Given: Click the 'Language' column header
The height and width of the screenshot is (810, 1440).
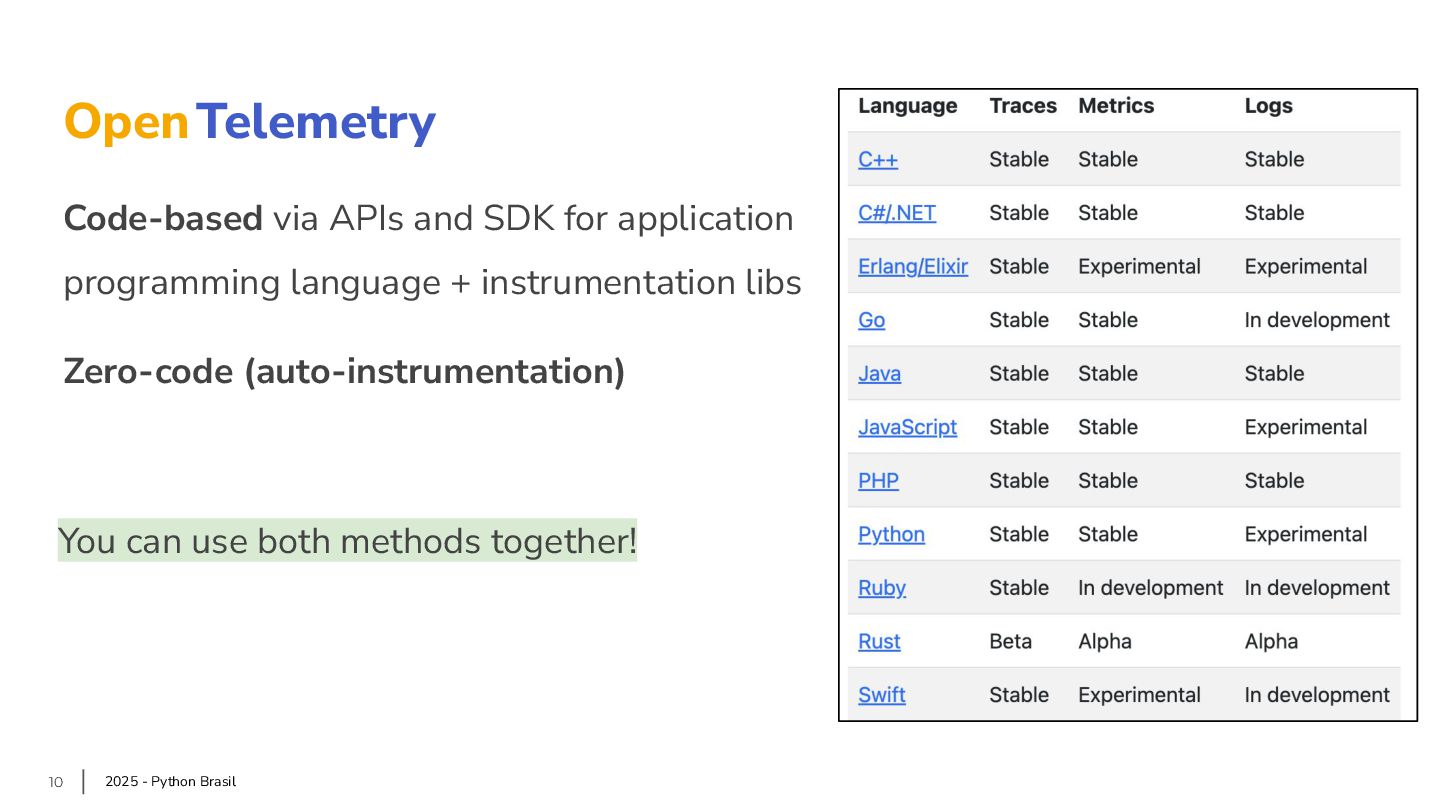Looking at the screenshot, I should tap(907, 106).
